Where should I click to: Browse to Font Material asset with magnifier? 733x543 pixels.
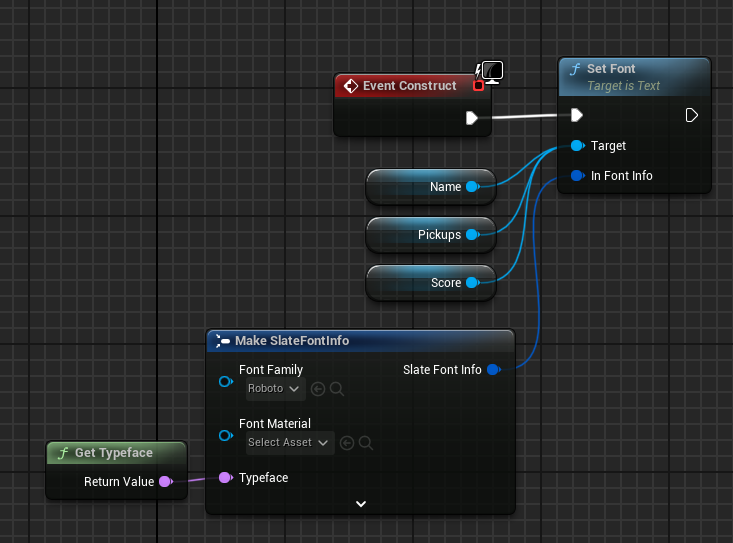pos(366,443)
